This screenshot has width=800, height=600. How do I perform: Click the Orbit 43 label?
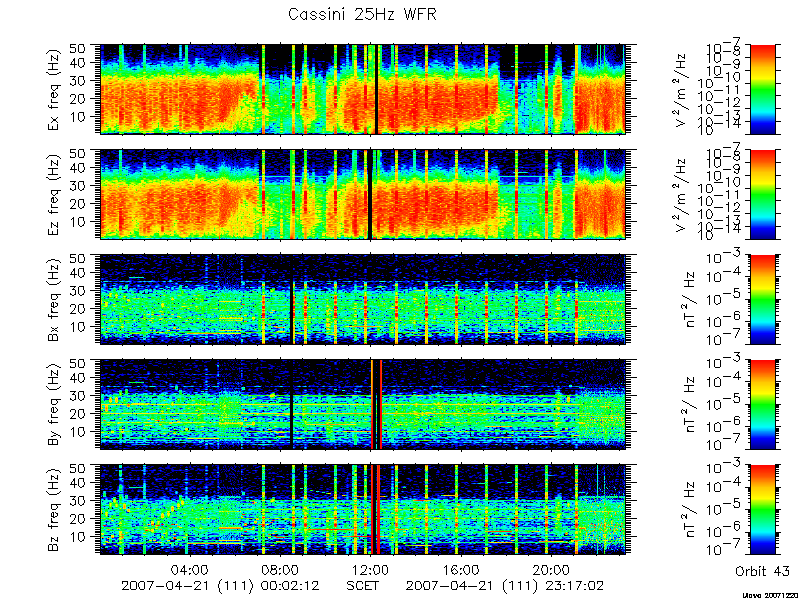[762, 571]
